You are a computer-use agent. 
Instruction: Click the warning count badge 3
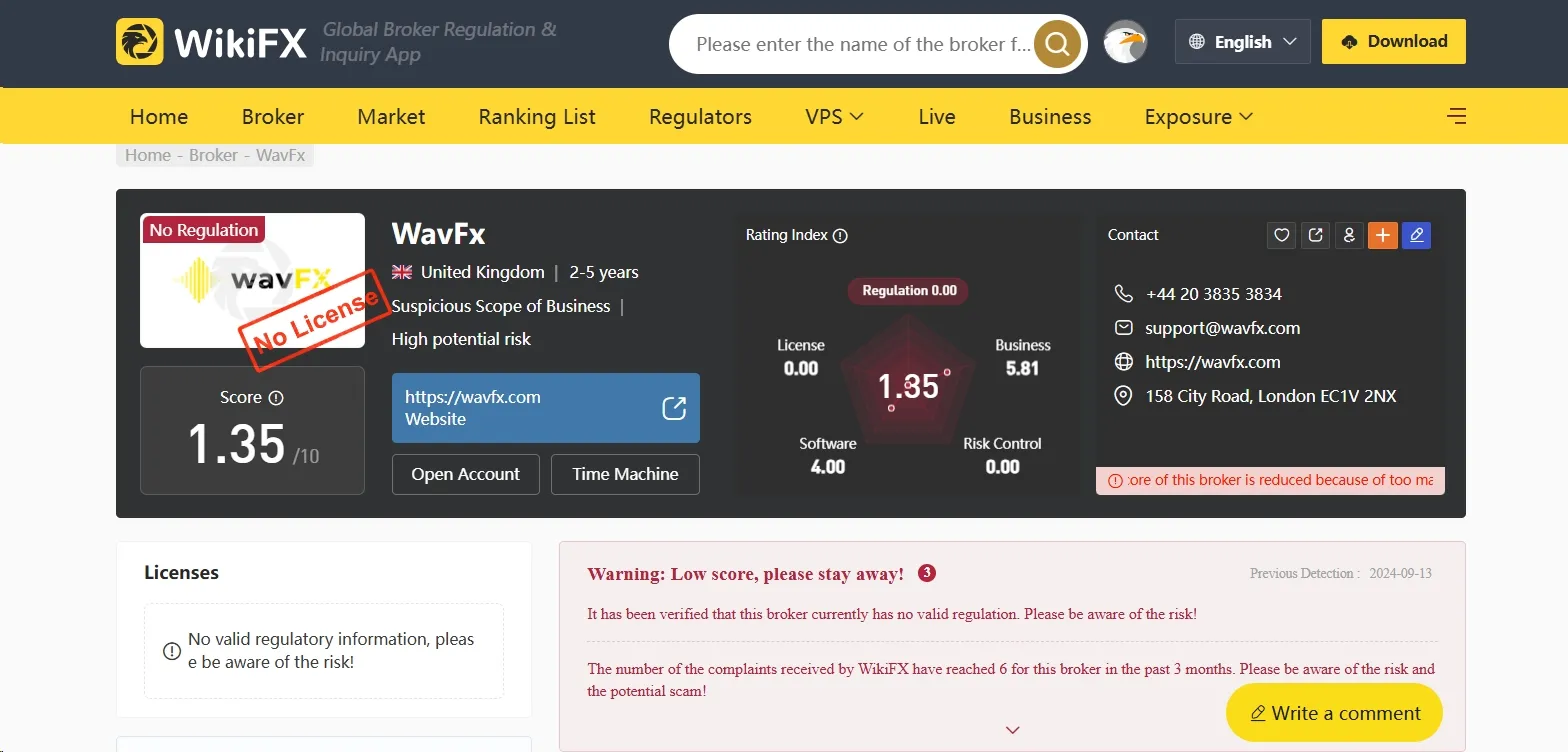[927, 573]
